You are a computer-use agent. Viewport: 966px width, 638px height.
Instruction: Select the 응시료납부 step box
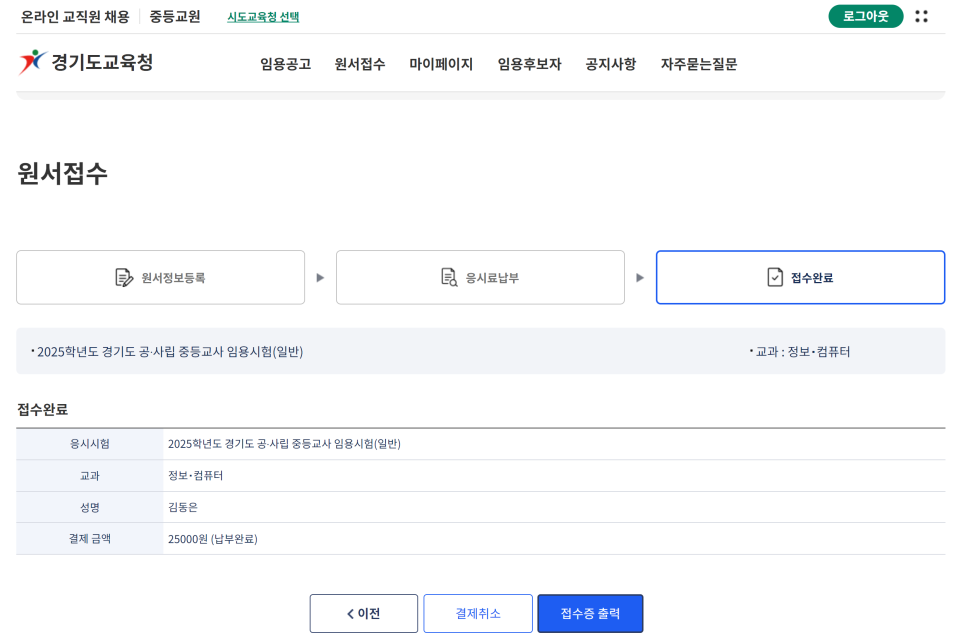(x=481, y=277)
